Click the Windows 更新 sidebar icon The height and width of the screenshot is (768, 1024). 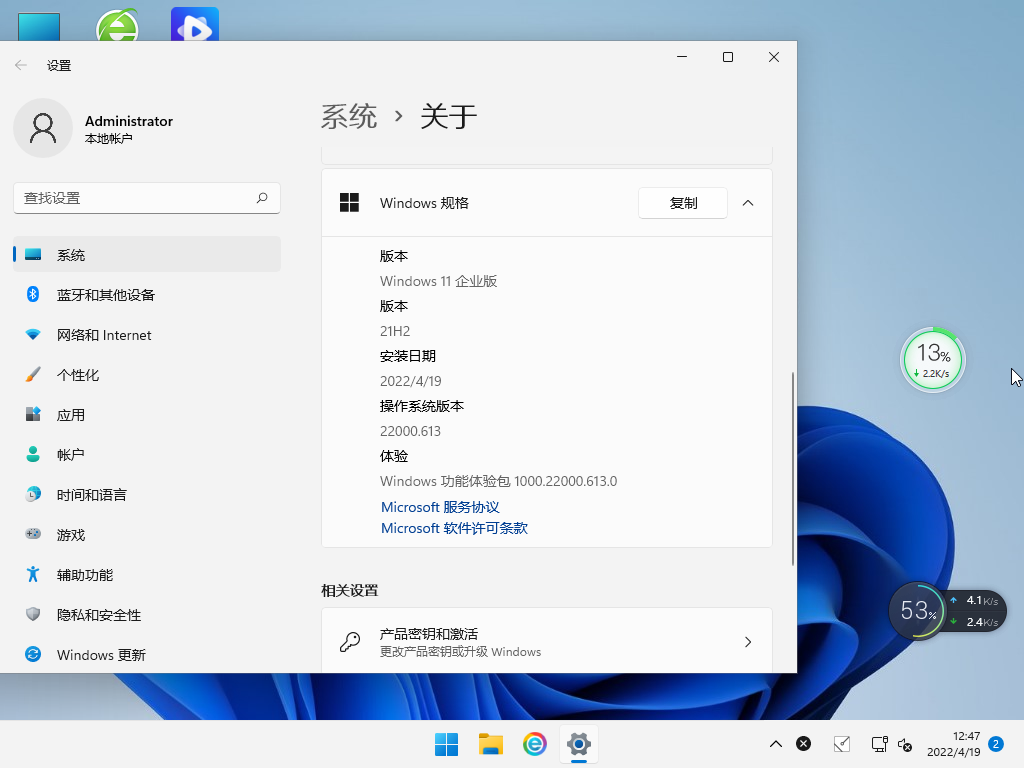click(31, 654)
